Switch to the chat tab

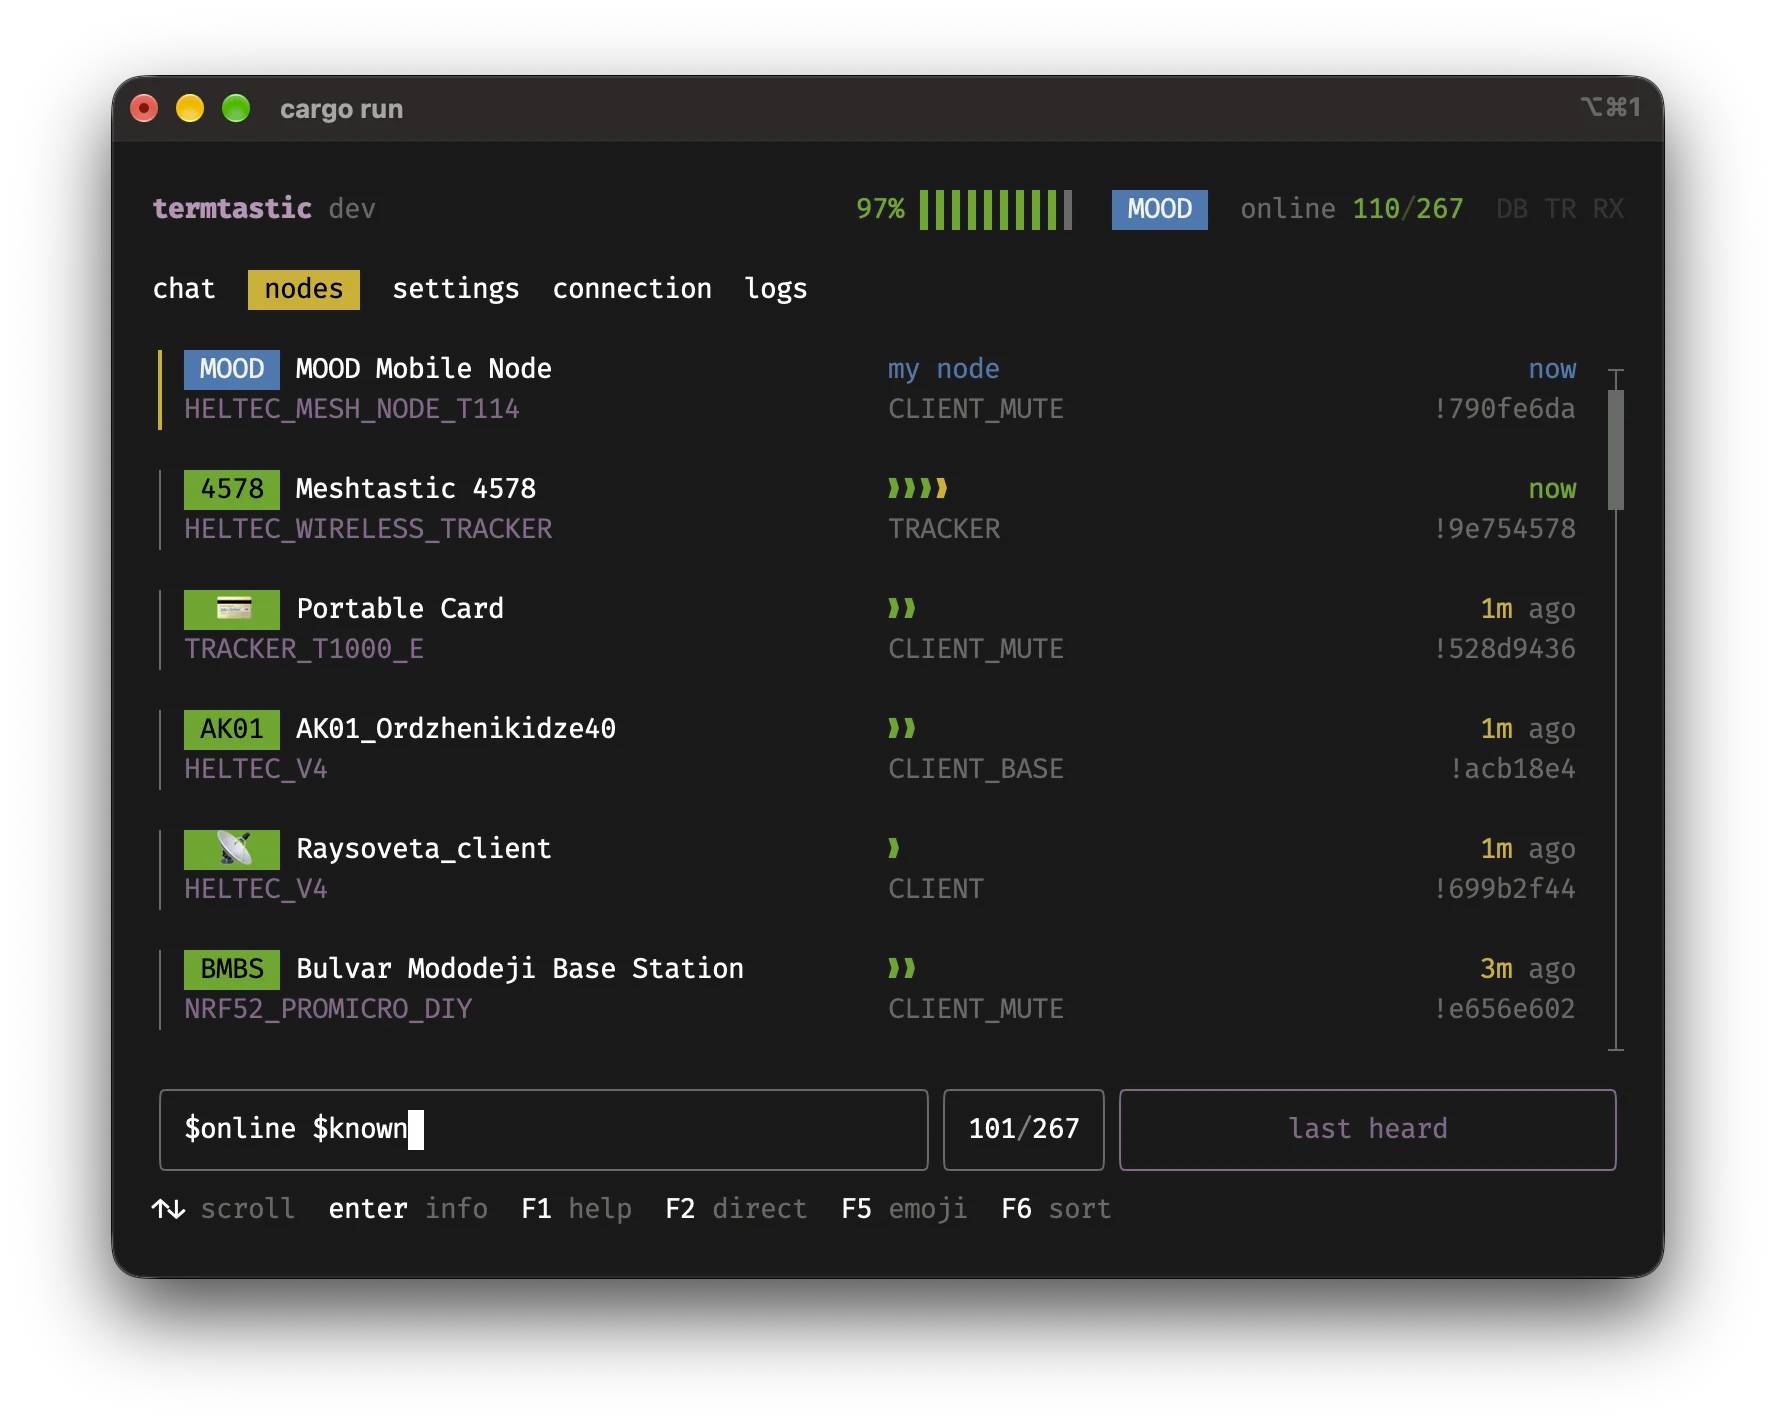coord(184,289)
